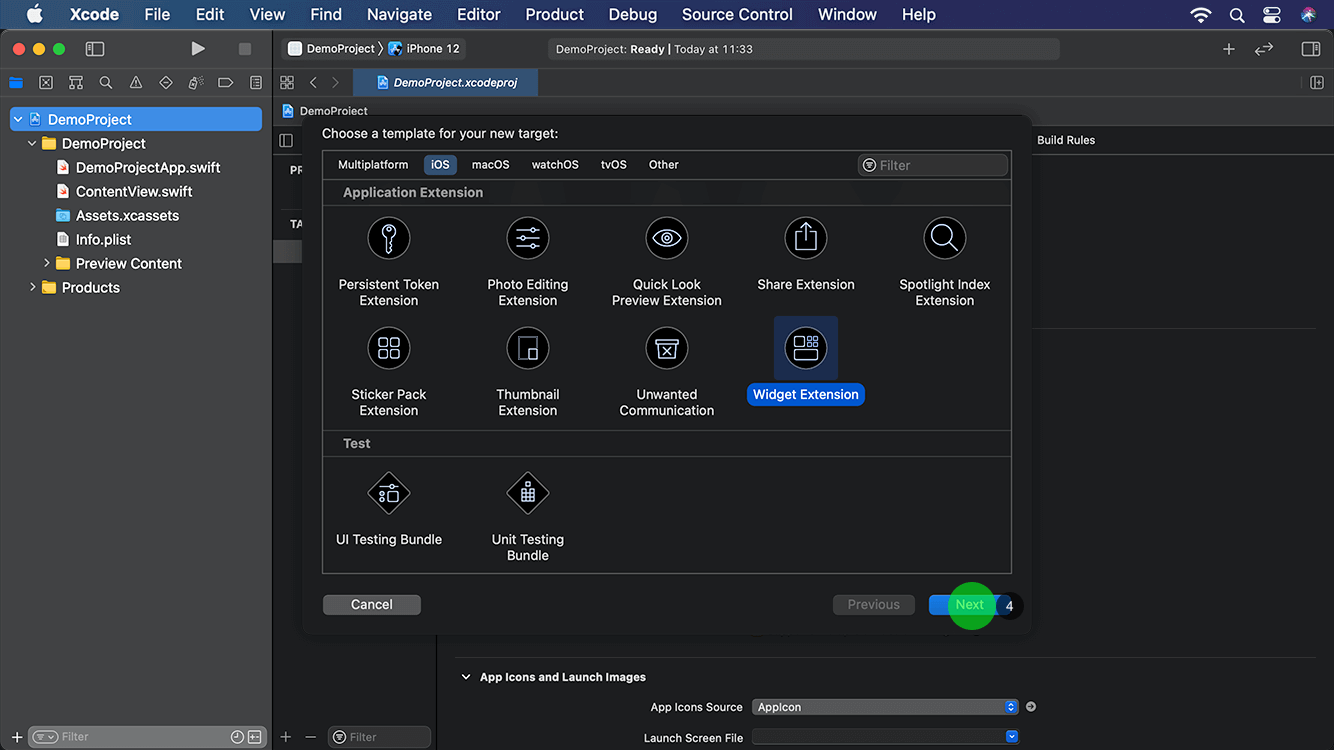1334x750 pixels.
Task: Choose the Sticker Pack Extension template
Action: click(389, 372)
